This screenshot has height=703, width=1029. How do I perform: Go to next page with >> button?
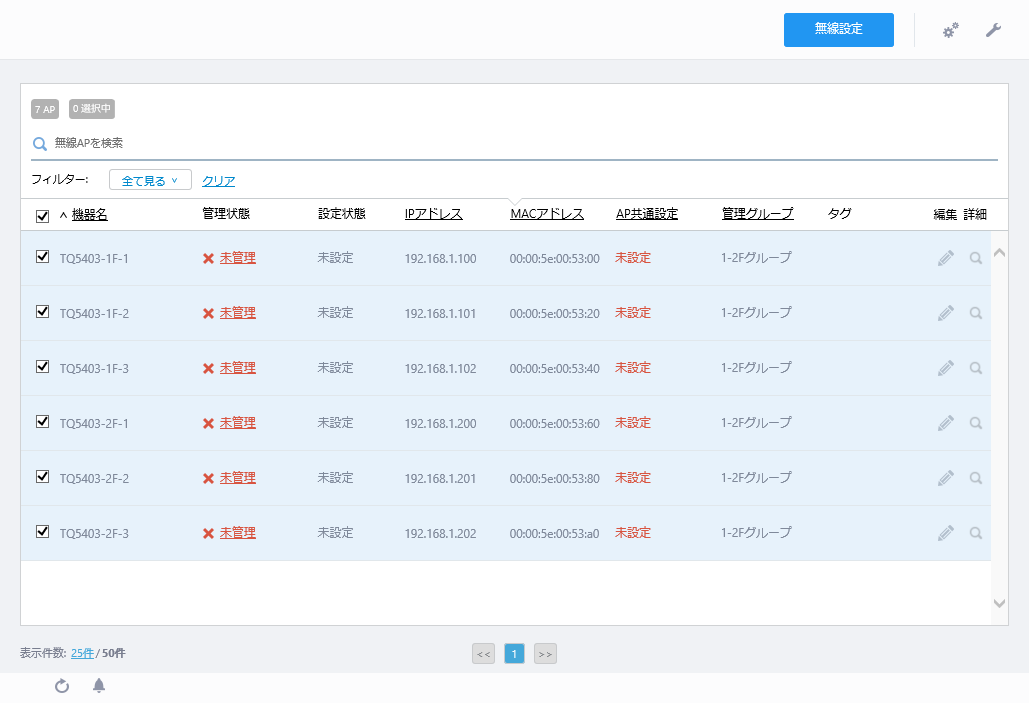click(545, 654)
